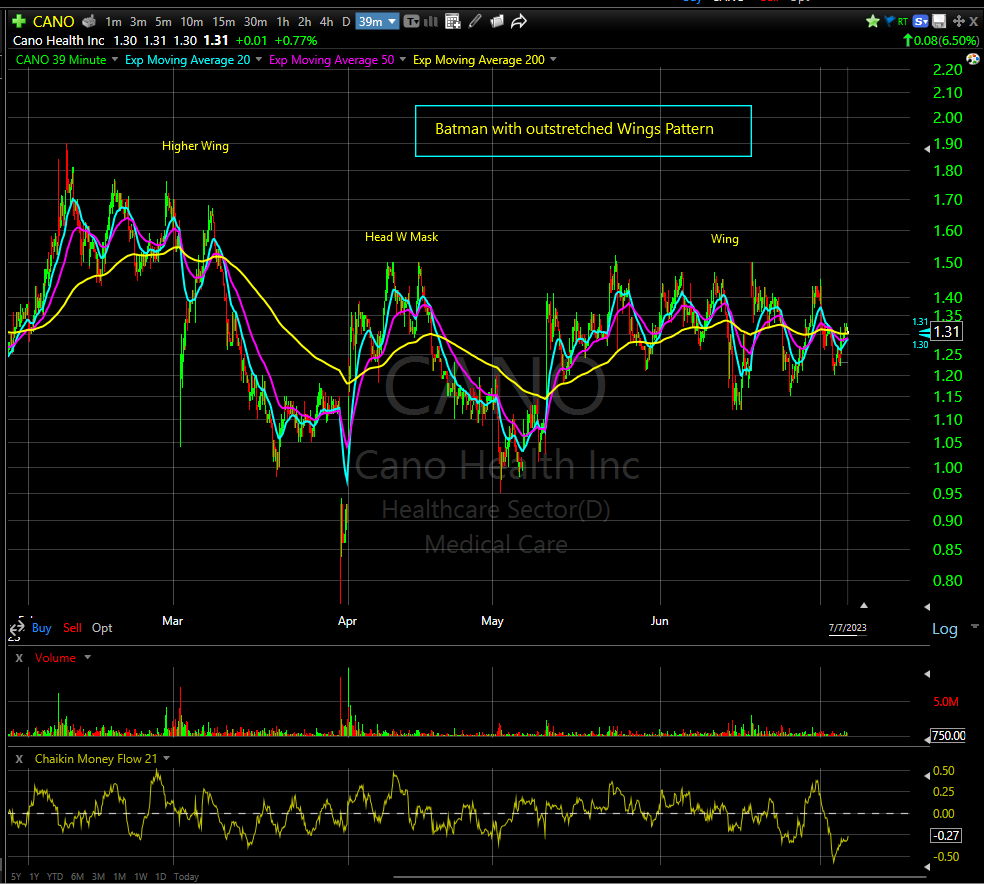Viewport: 984px width, 884px height.
Task: Click the red Sell button
Action: [72, 628]
